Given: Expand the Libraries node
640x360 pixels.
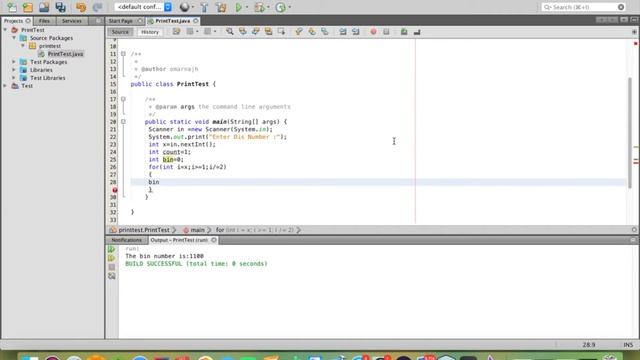Looking at the screenshot, I should [x=14, y=70].
